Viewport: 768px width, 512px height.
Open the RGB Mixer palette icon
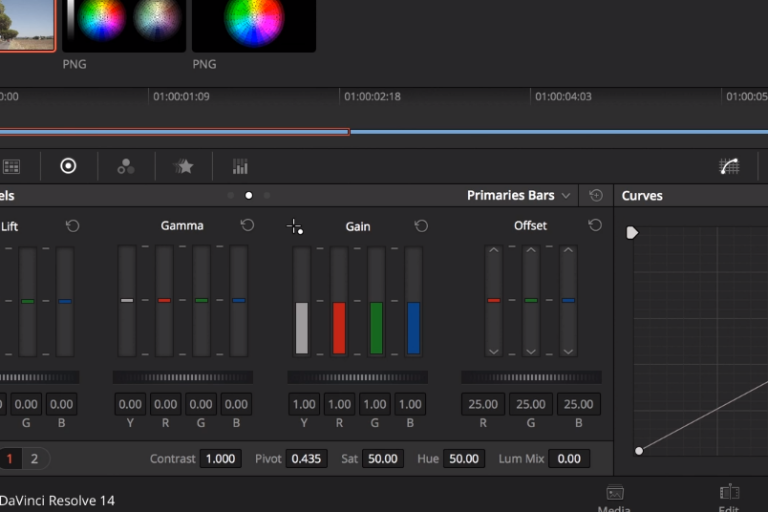(126, 167)
